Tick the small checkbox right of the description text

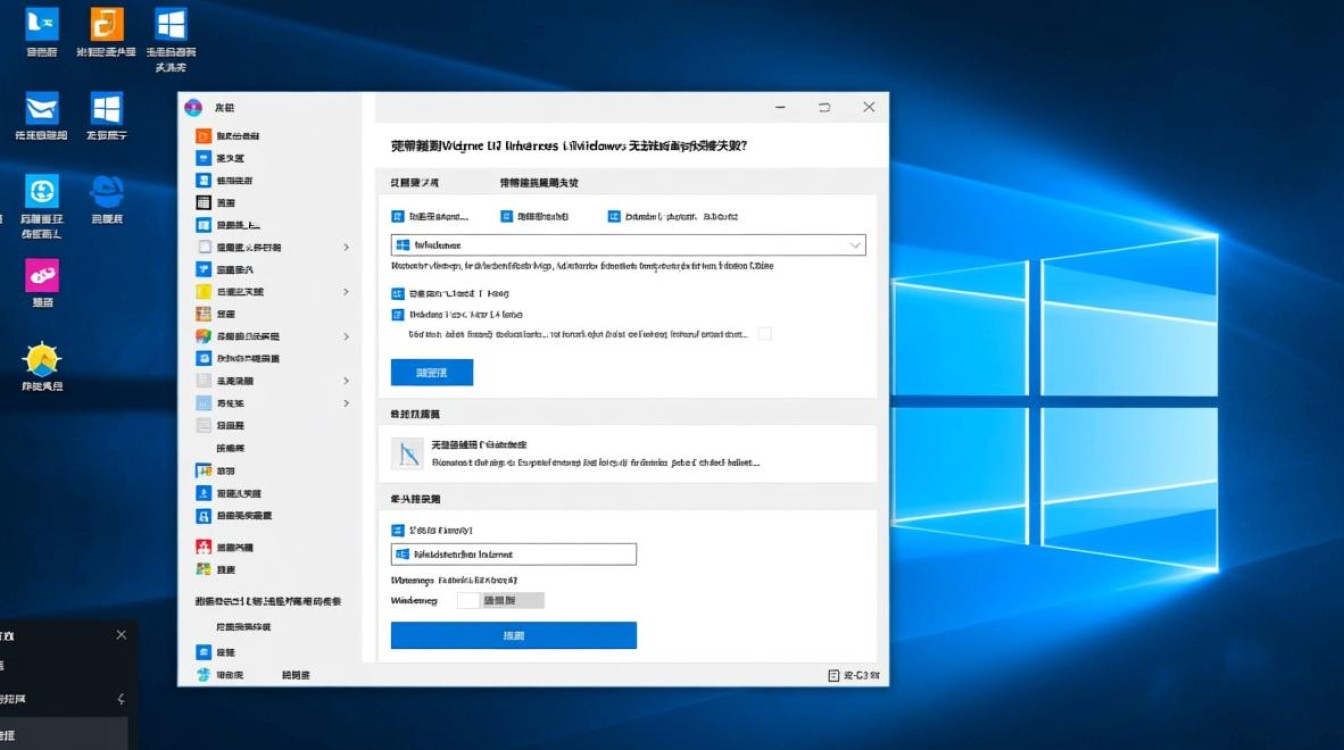pyautogui.click(x=765, y=334)
